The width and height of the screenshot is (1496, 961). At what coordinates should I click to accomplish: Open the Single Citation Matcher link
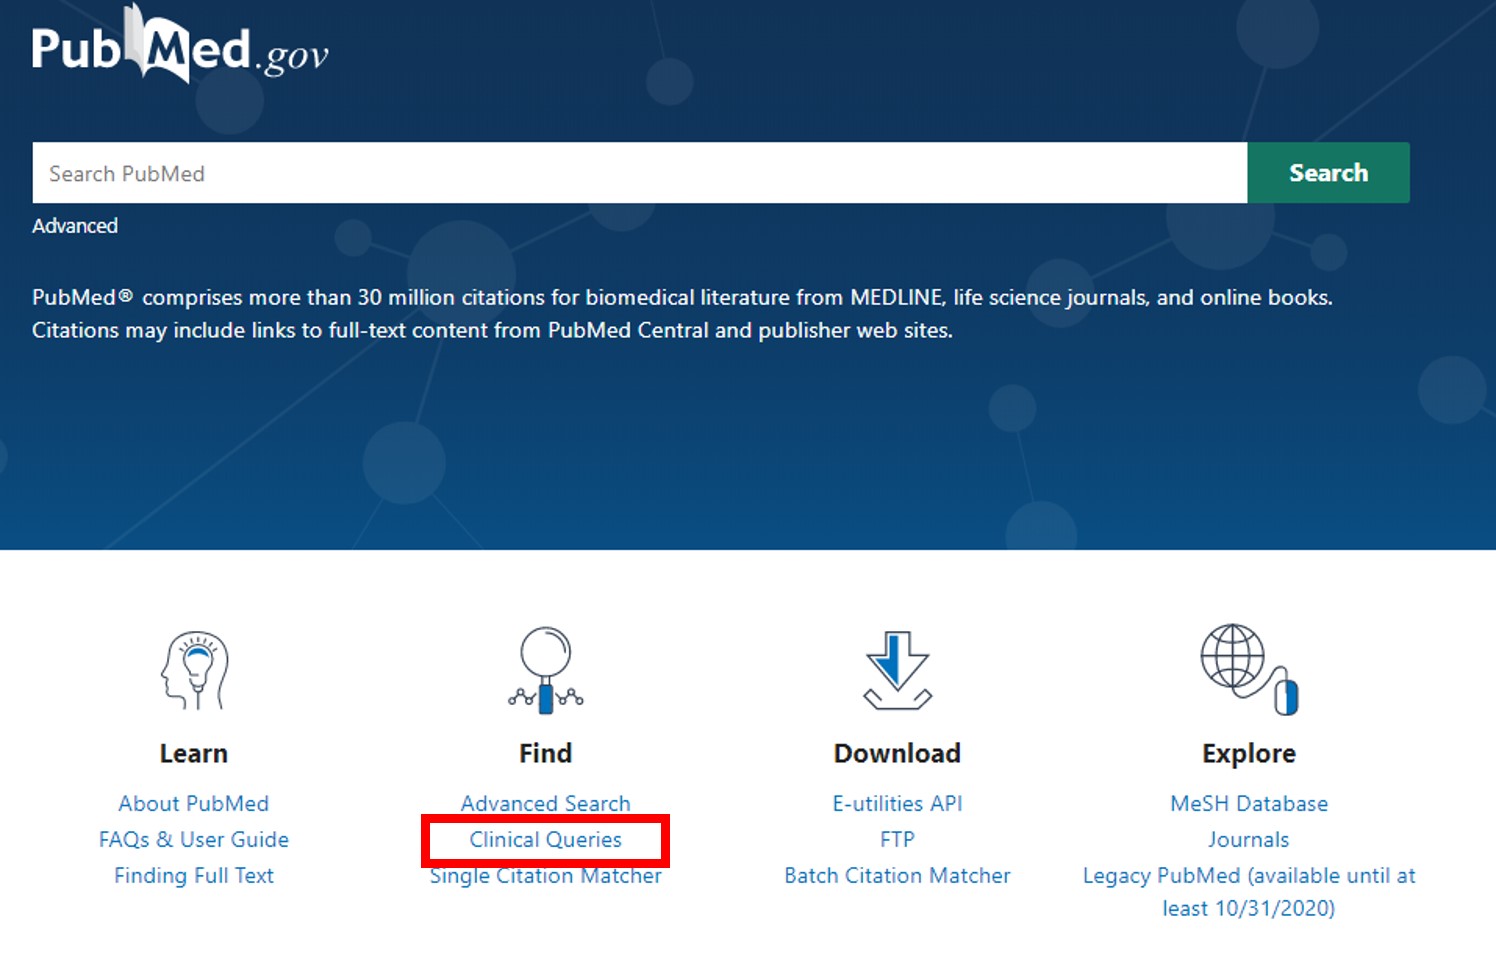click(545, 876)
